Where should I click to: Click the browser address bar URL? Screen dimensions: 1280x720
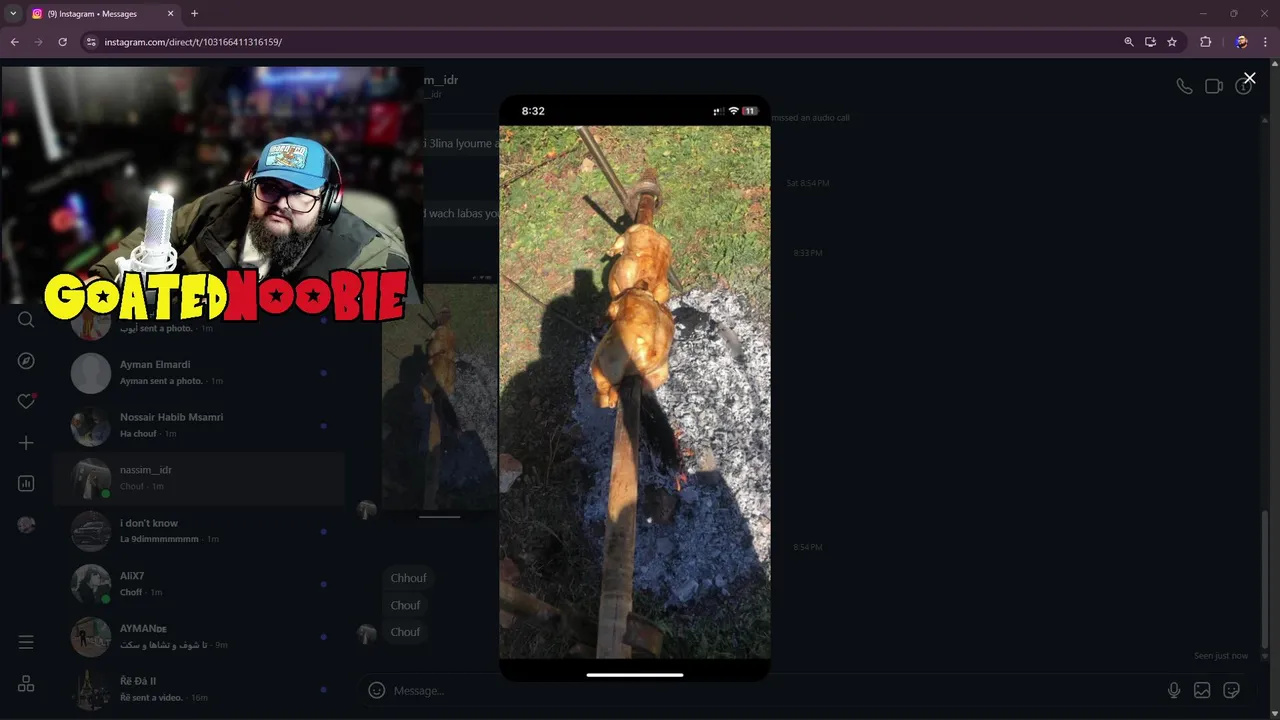[193, 42]
